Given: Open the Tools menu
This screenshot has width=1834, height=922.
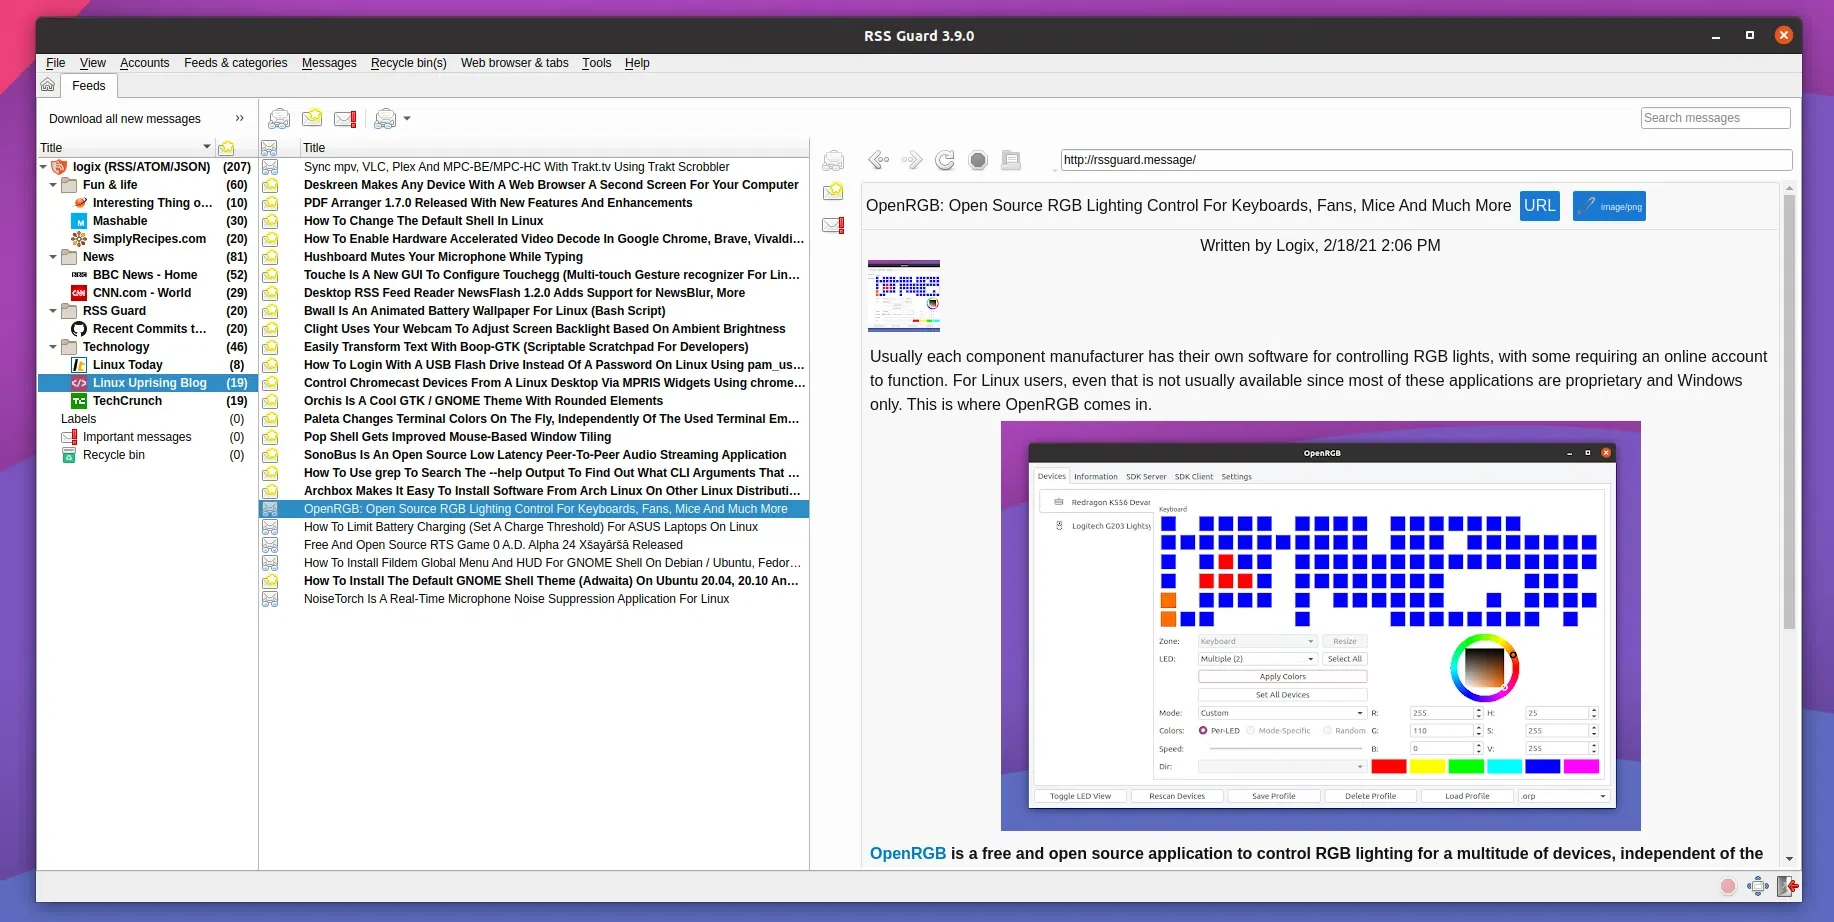Looking at the screenshot, I should 596,63.
